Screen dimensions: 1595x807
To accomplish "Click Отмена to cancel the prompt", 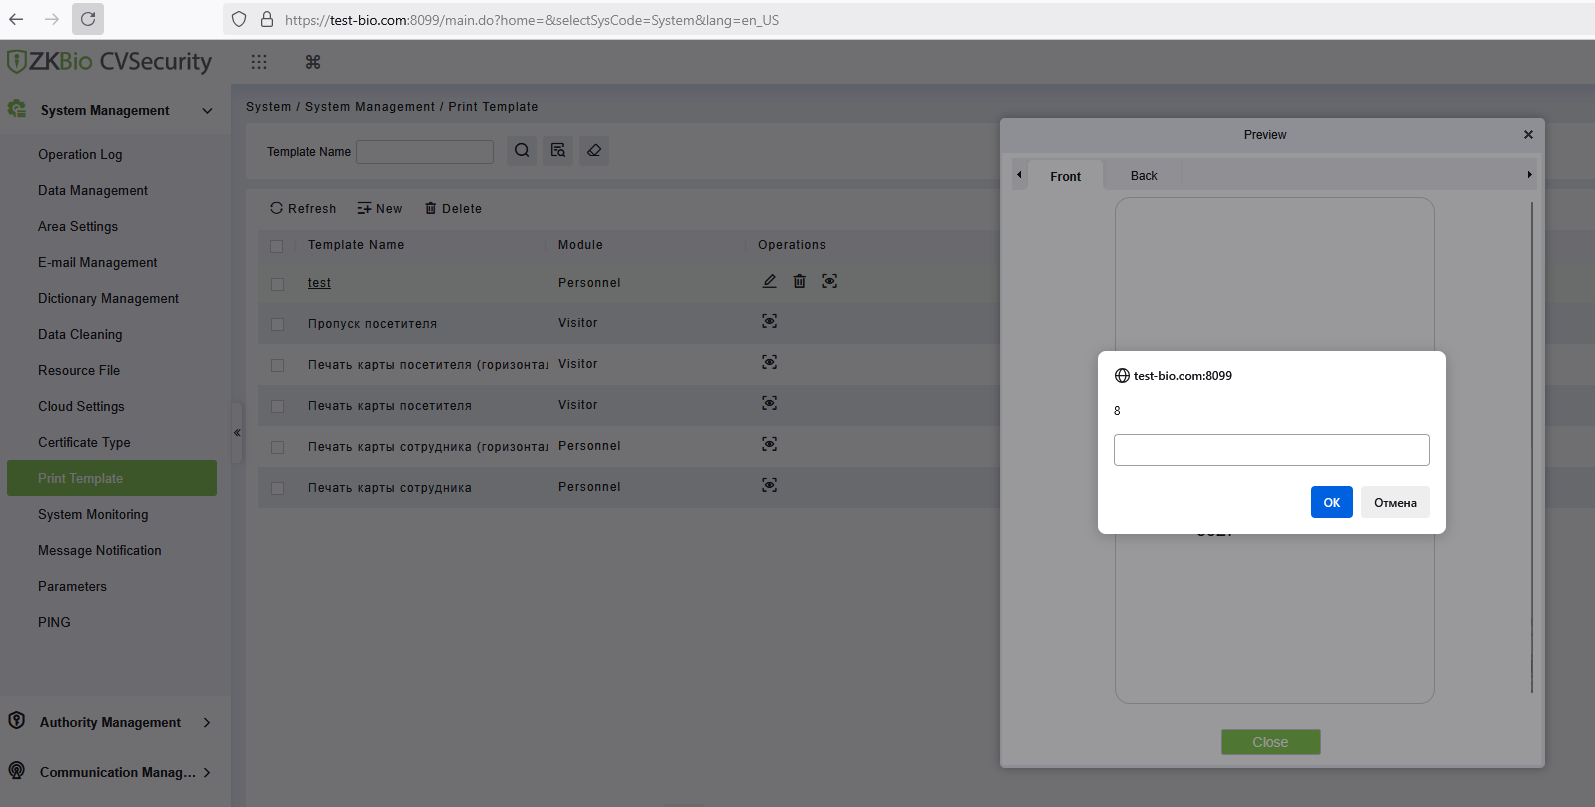I will [1395, 502].
